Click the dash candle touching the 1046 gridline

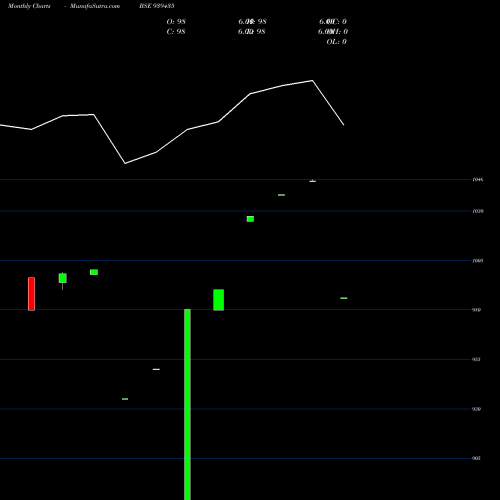tap(313, 181)
